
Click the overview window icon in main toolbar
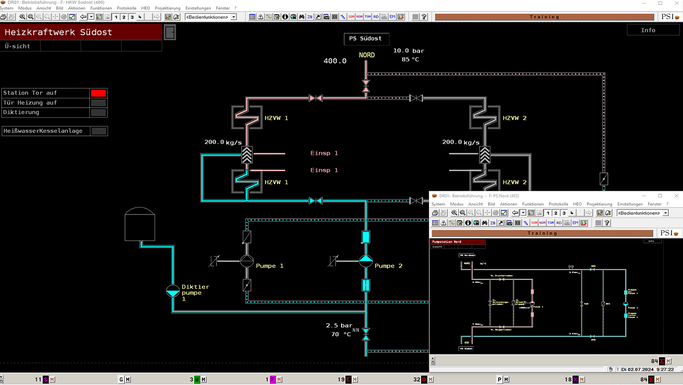point(72,17)
